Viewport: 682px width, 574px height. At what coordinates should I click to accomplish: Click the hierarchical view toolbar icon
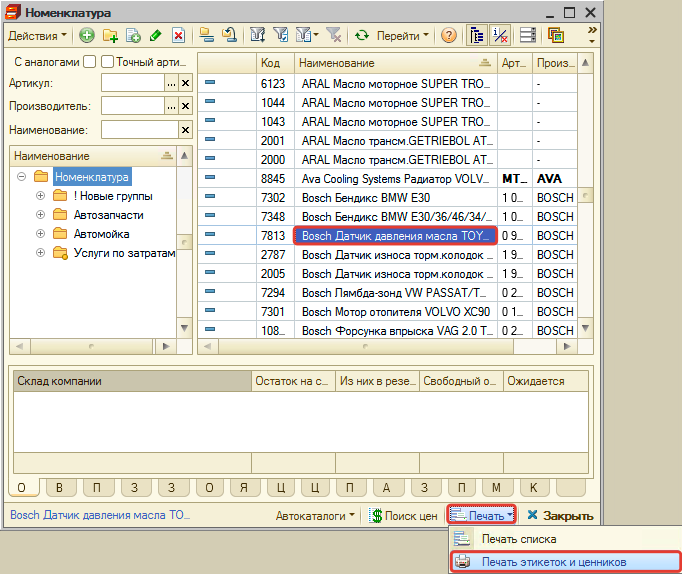coord(206,35)
